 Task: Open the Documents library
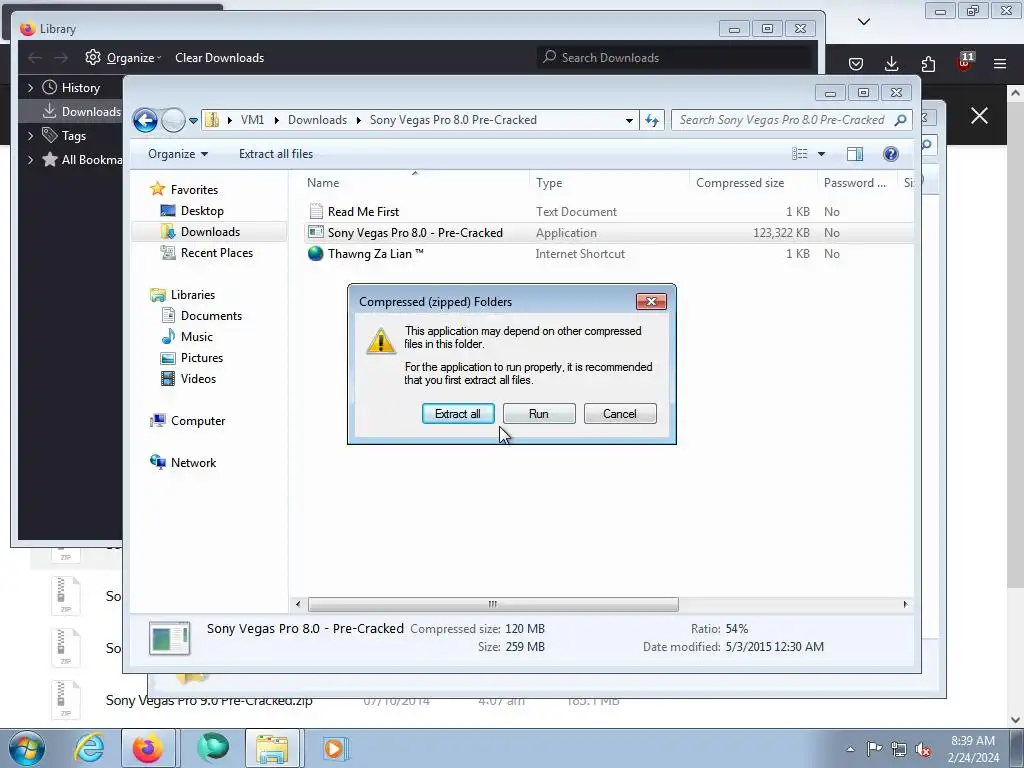tap(211, 315)
